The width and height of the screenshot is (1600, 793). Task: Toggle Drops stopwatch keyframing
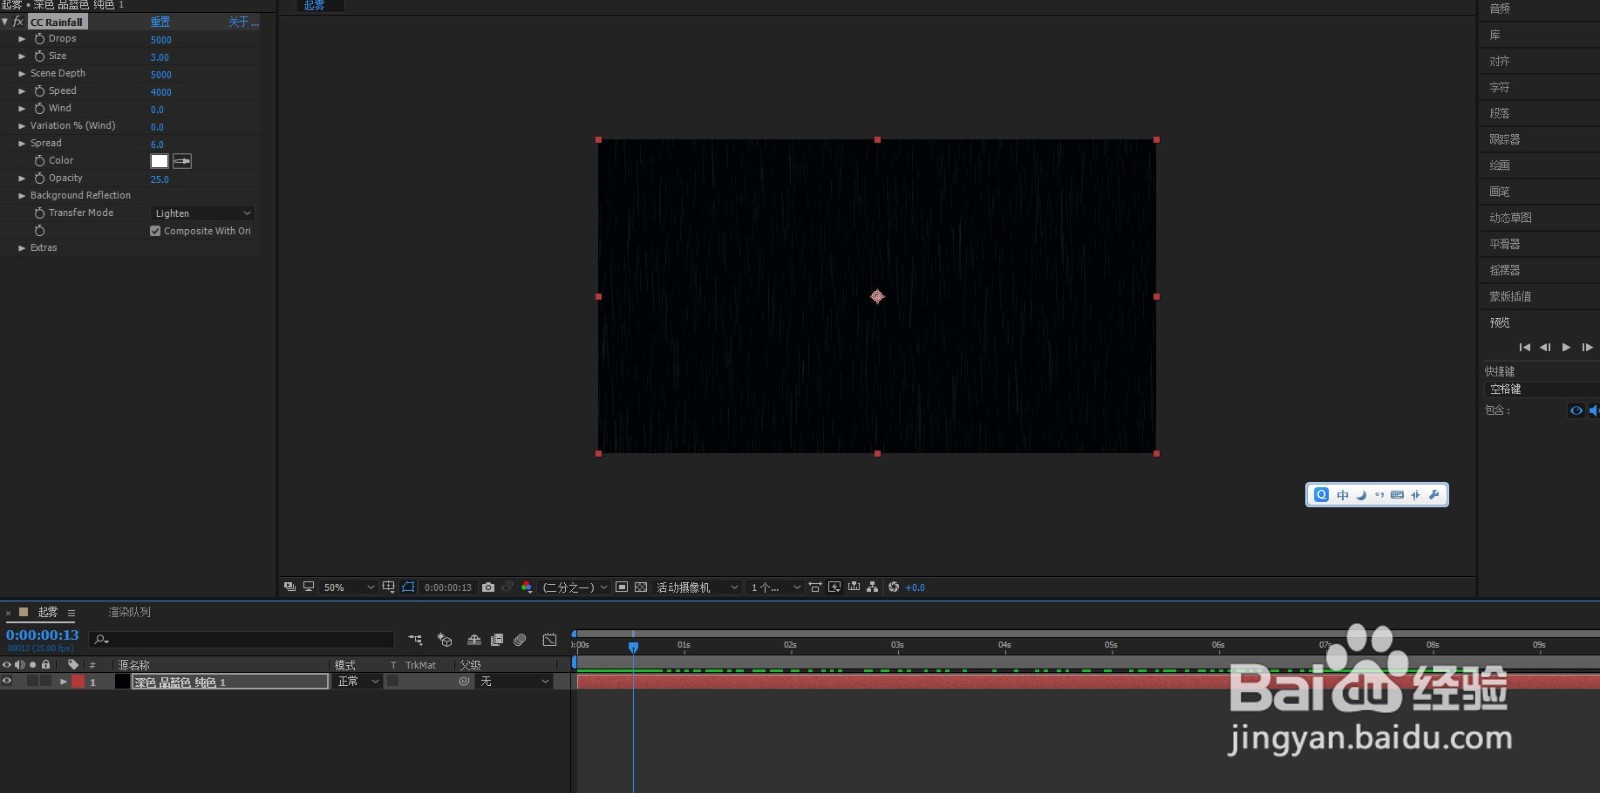(x=40, y=39)
